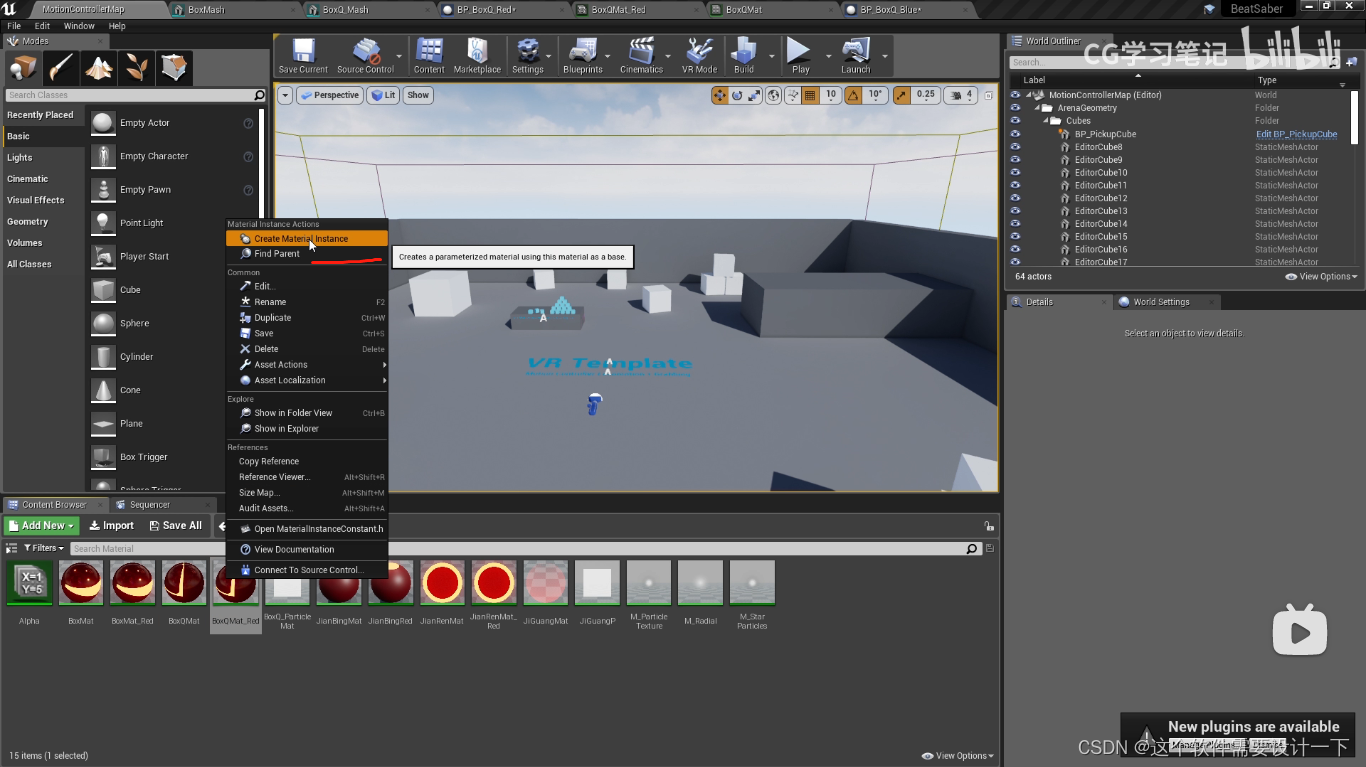
Task: Open the Play options dropdown arrow
Action: tap(828, 56)
